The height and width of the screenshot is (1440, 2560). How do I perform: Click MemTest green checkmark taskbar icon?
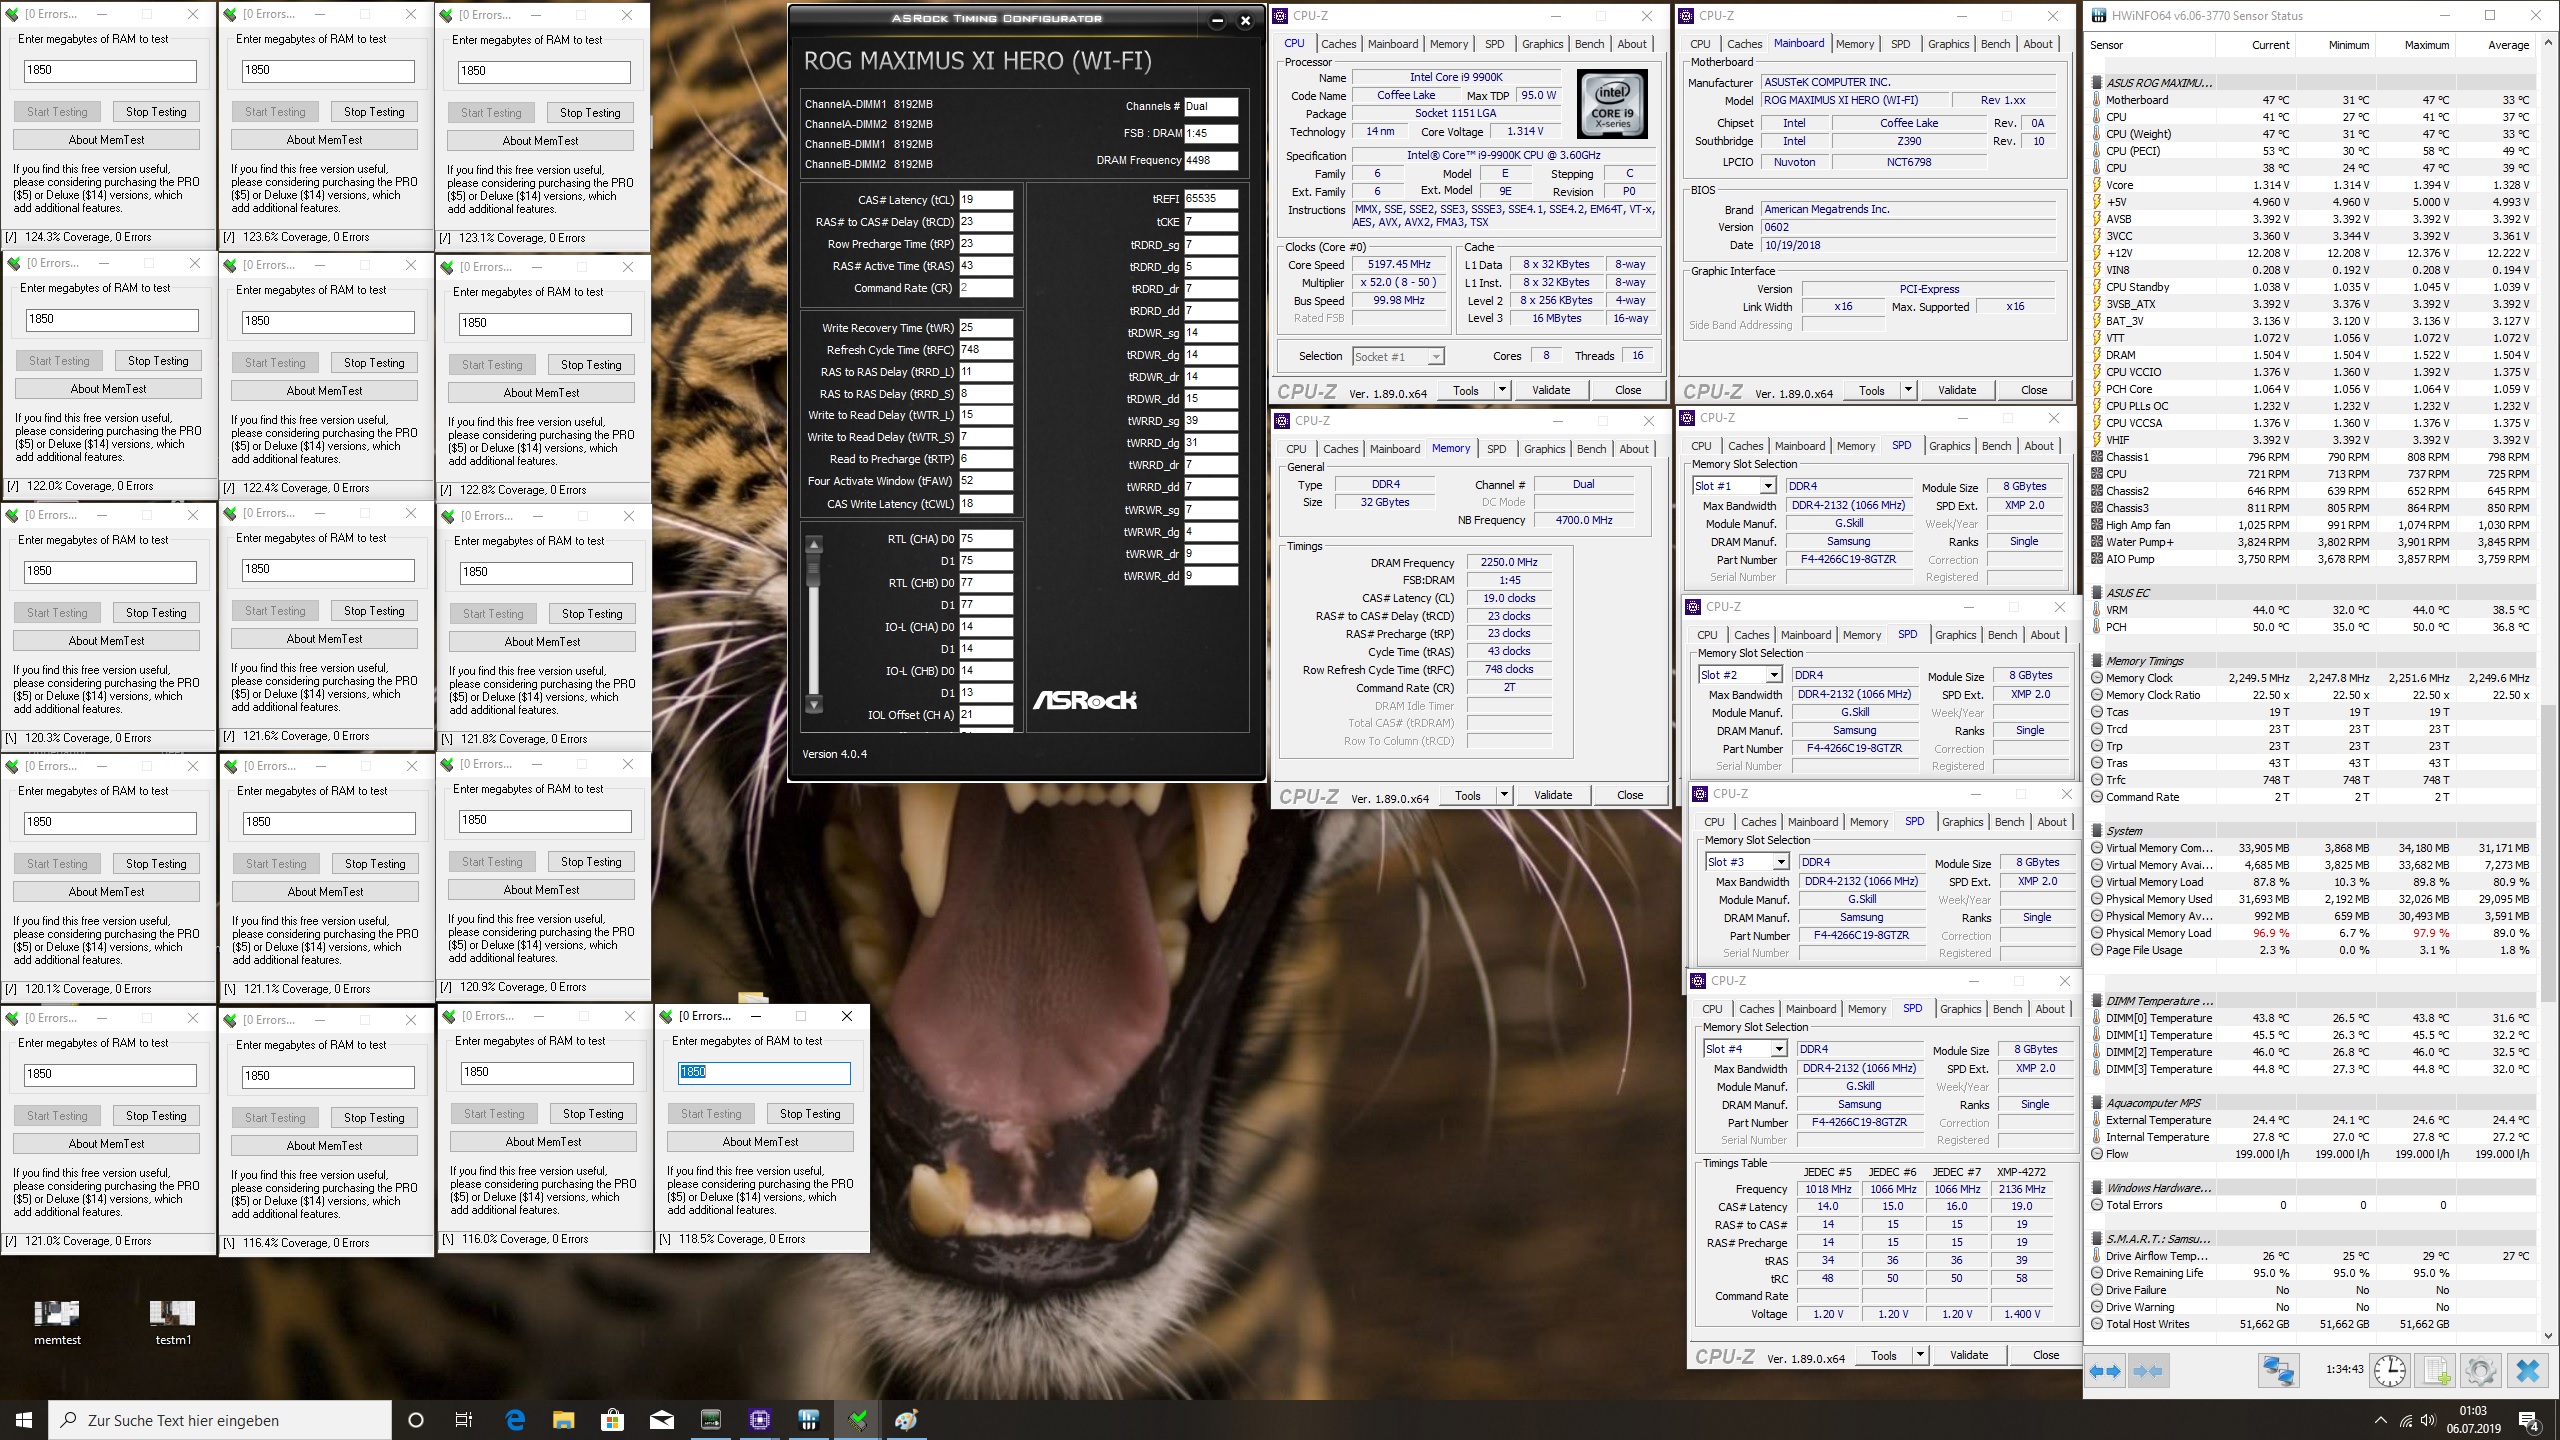(857, 1419)
